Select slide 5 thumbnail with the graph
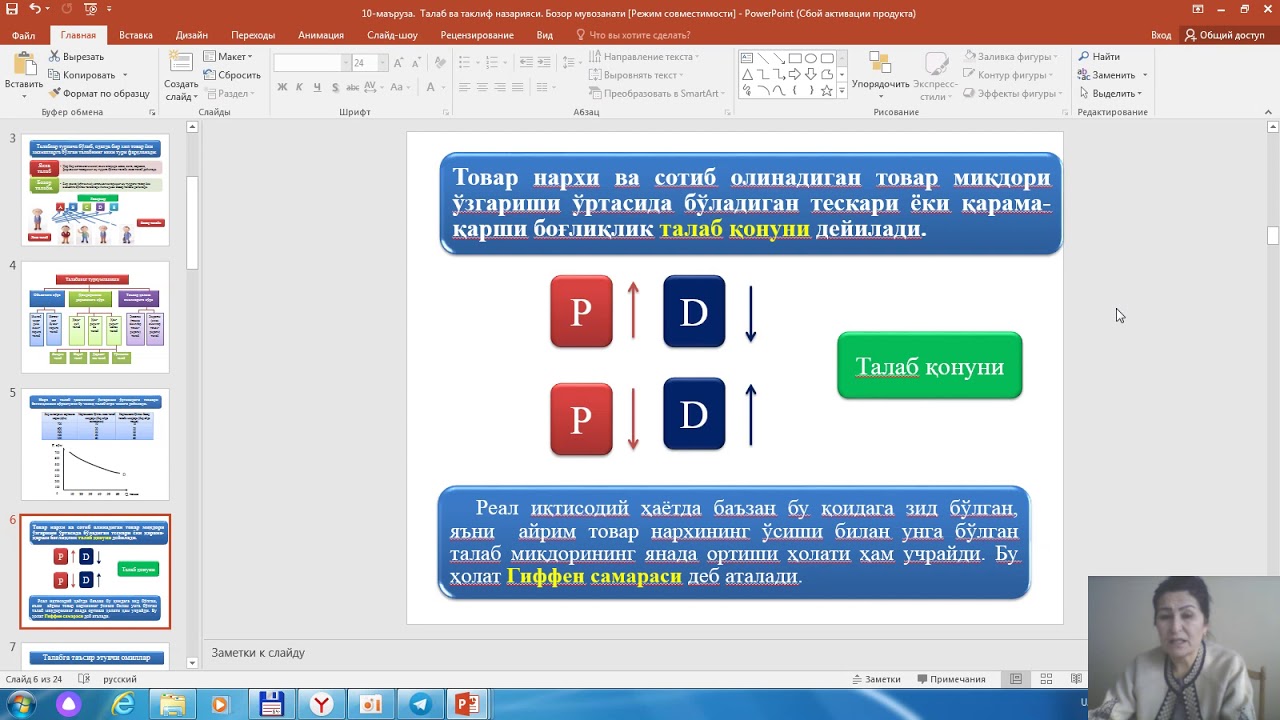1280x720 pixels. click(95, 444)
